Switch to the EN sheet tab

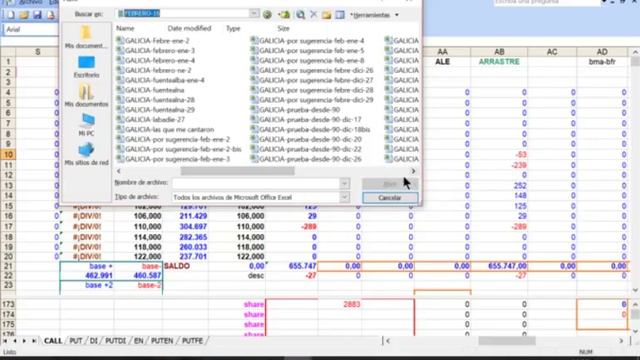pos(138,341)
